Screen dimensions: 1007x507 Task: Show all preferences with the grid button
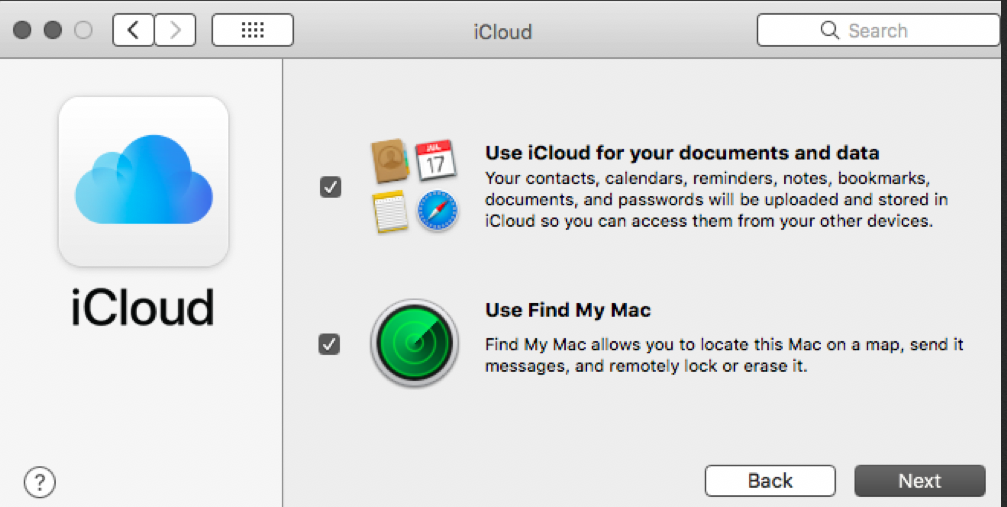253,30
